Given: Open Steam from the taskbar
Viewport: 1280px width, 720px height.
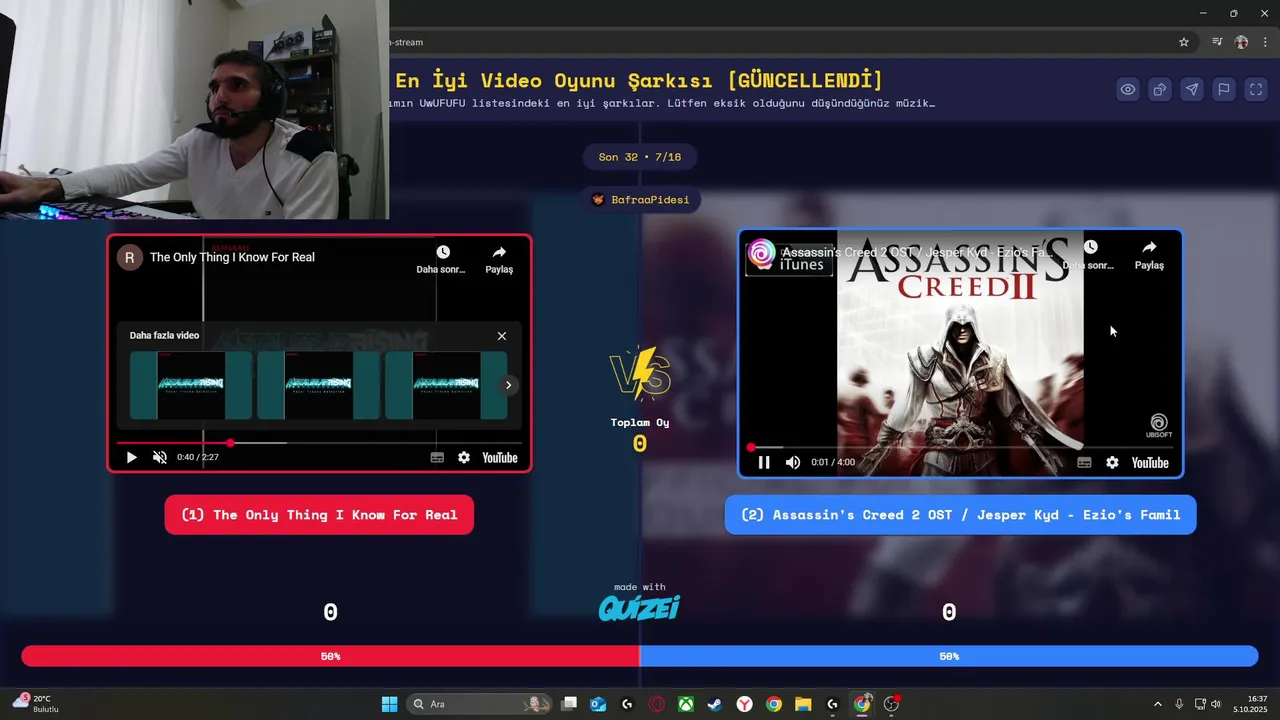Looking at the screenshot, I should (x=715, y=704).
